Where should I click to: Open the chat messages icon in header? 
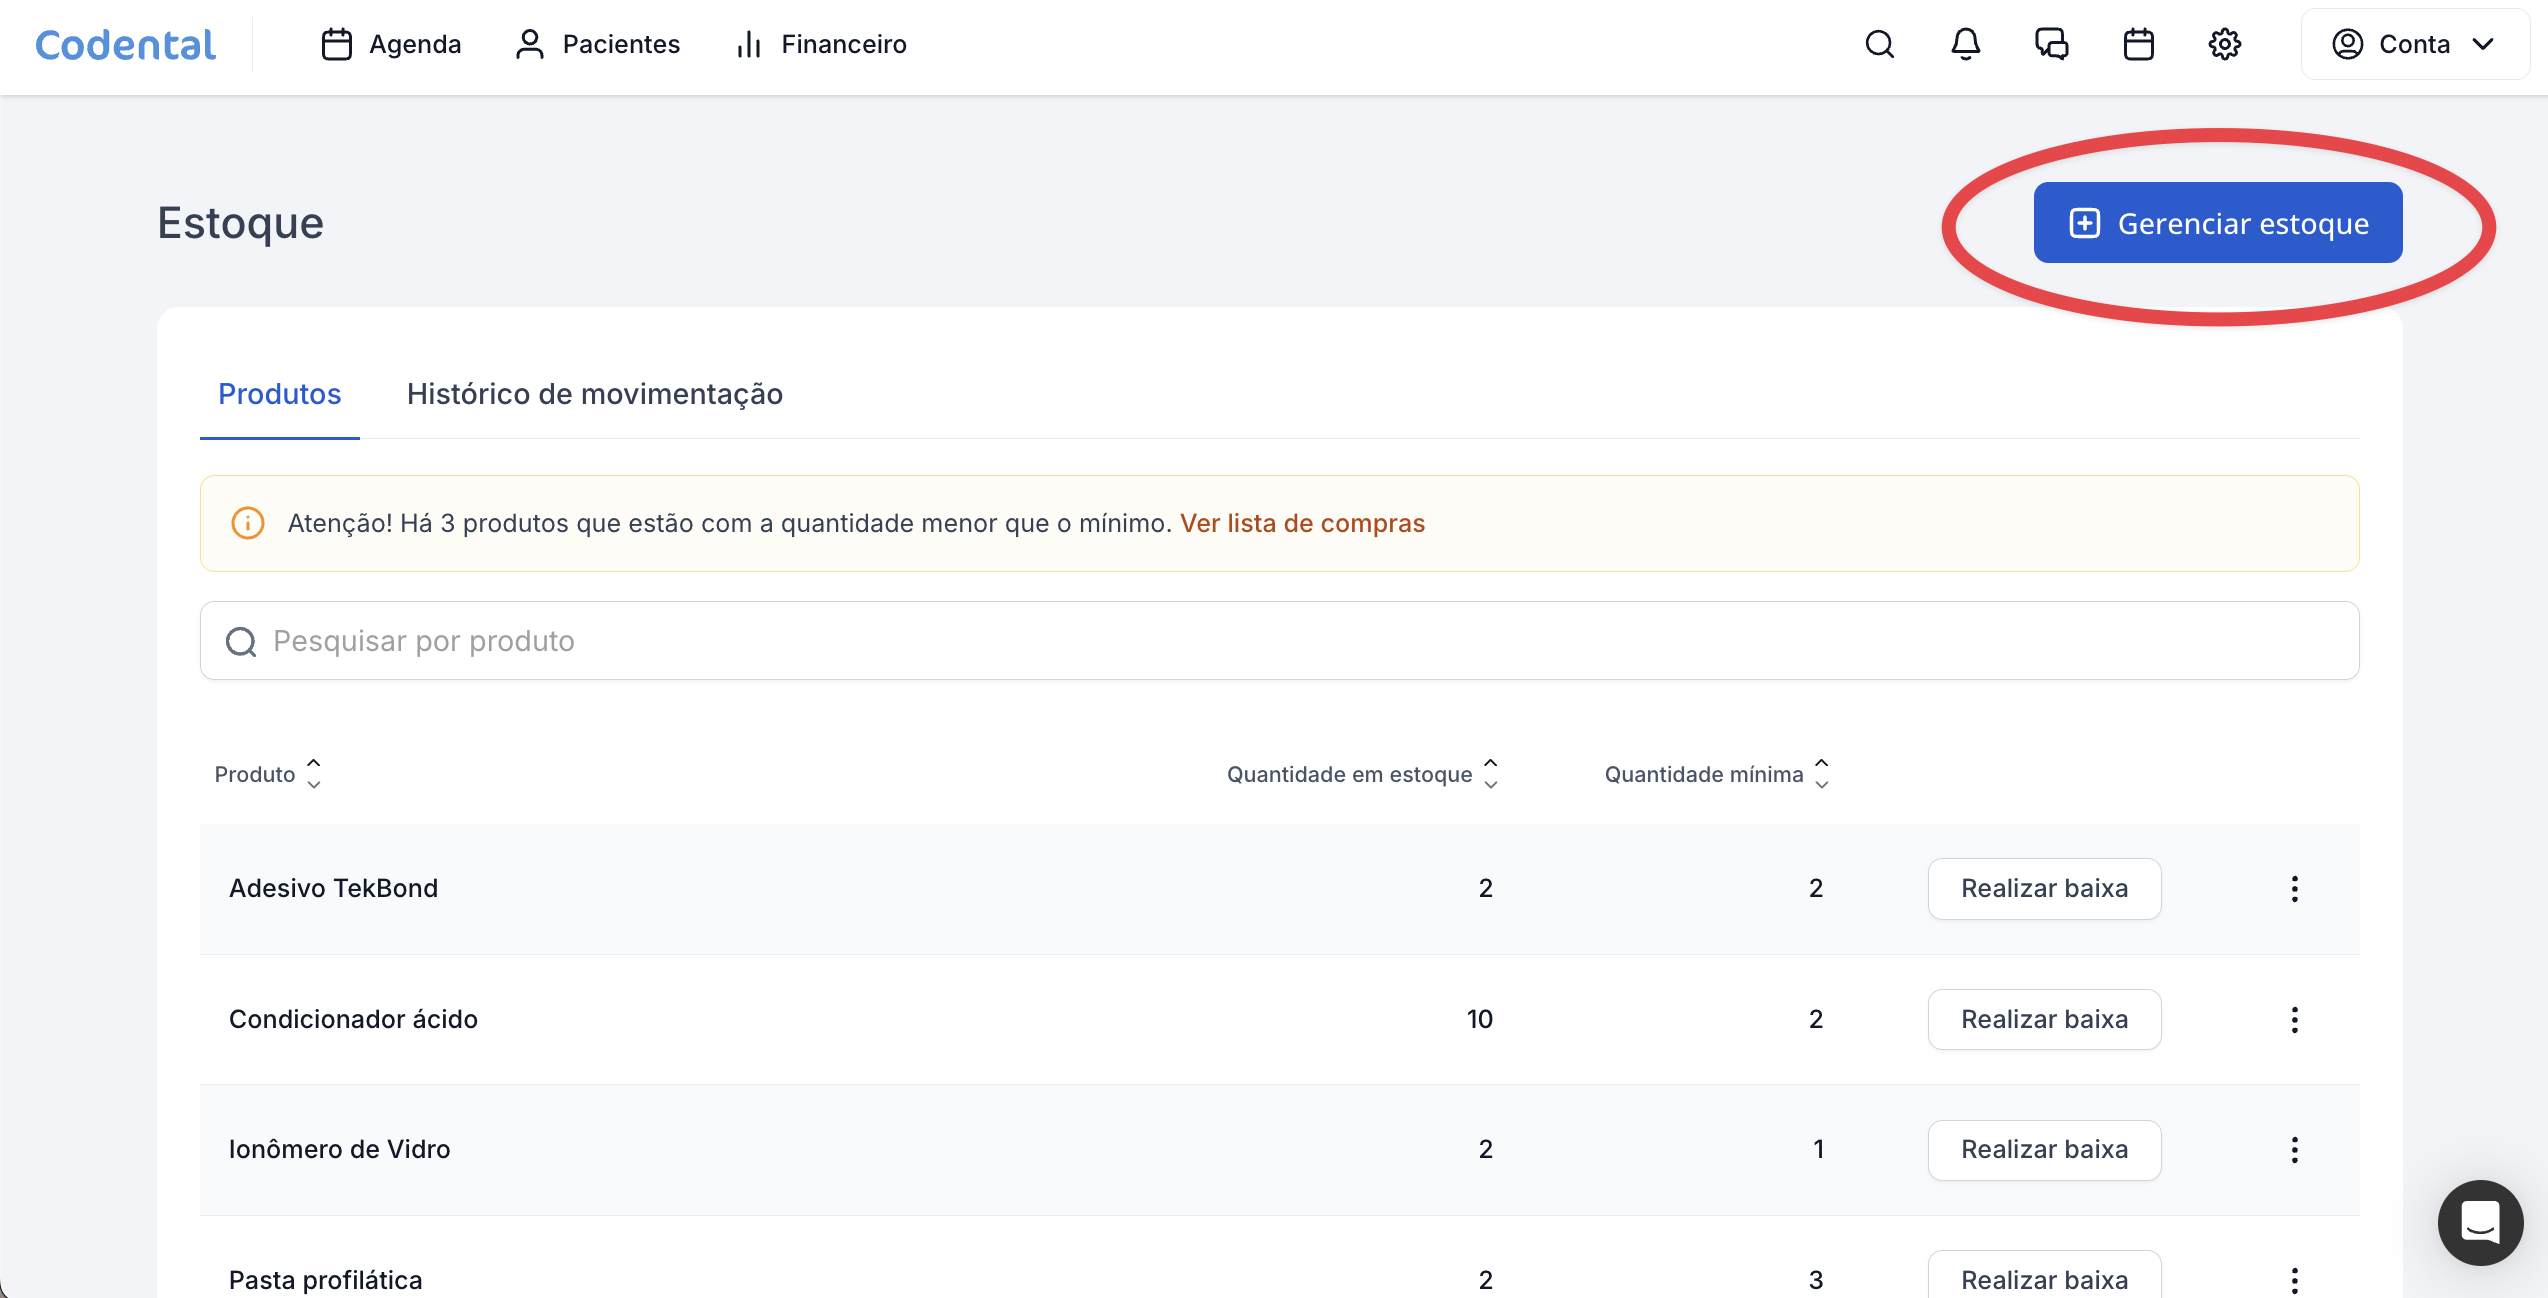tap(2051, 44)
